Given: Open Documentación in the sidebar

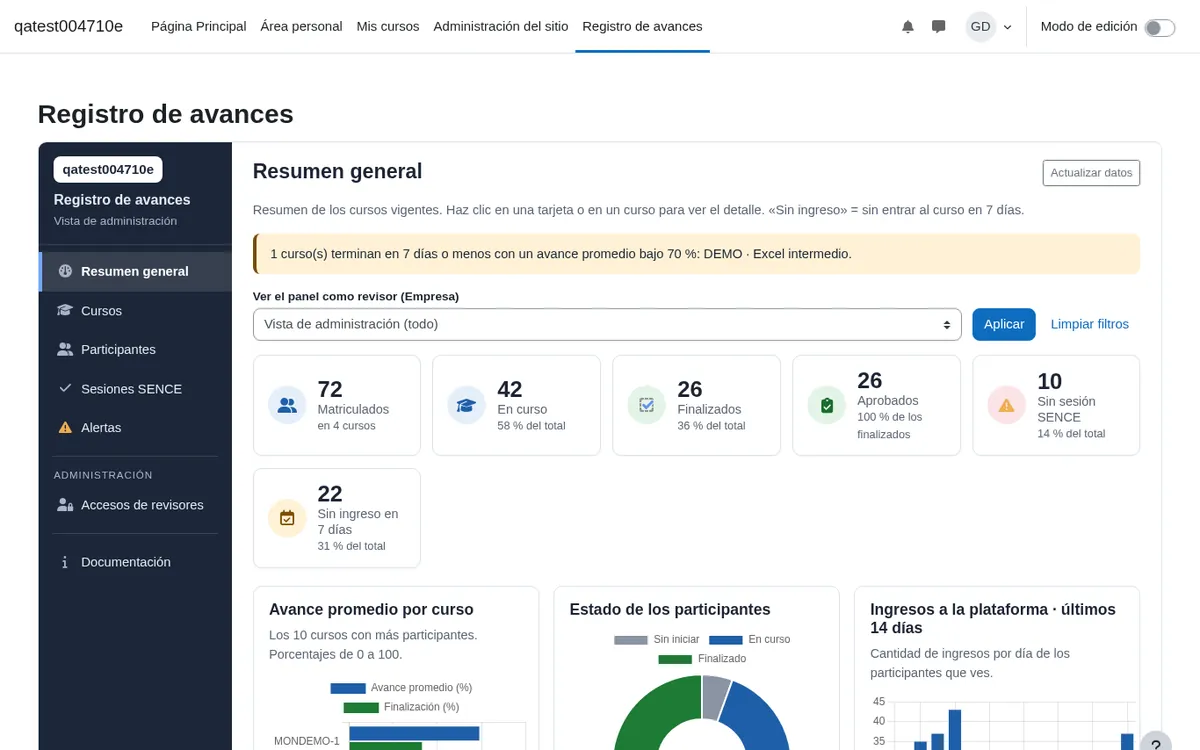Looking at the screenshot, I should click(135, 562).
